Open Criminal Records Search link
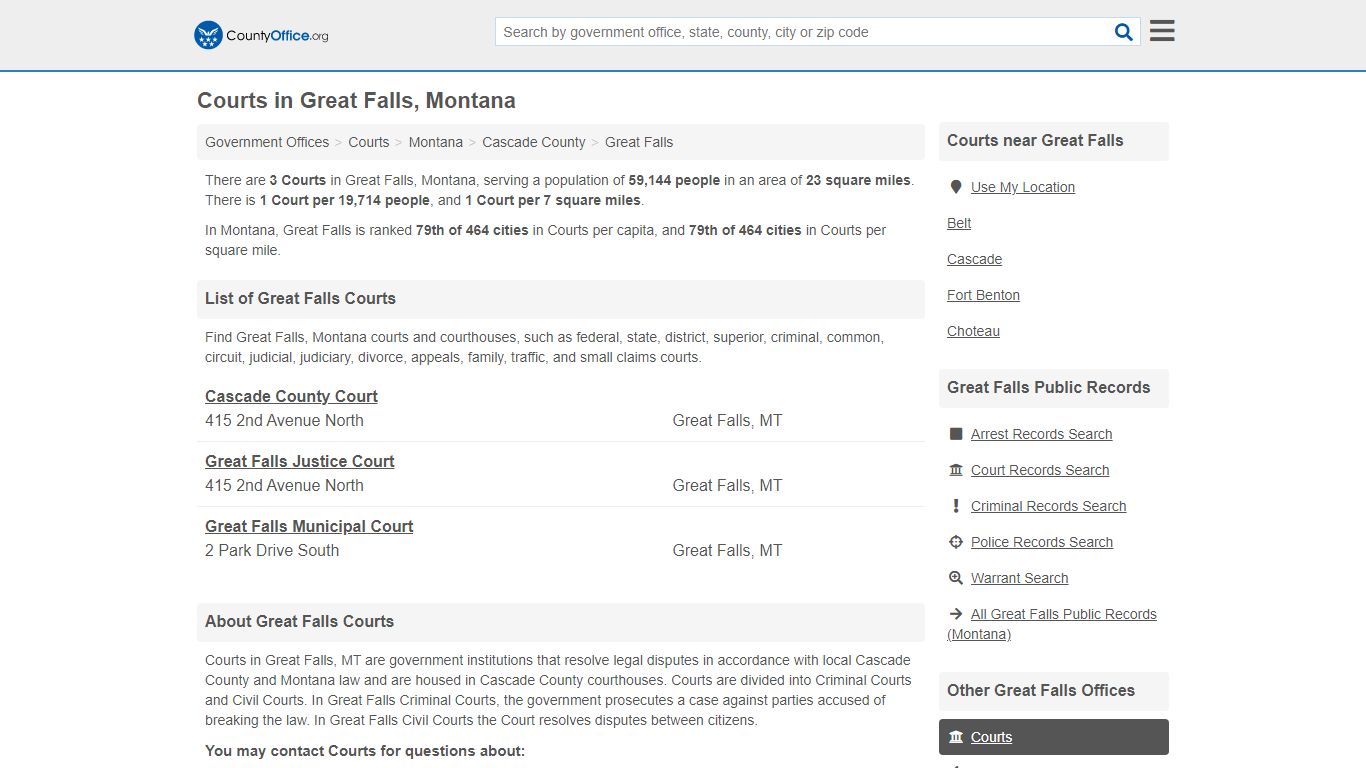Image resolution: width=1366 pixels, height=768 pixels. 1048,506
